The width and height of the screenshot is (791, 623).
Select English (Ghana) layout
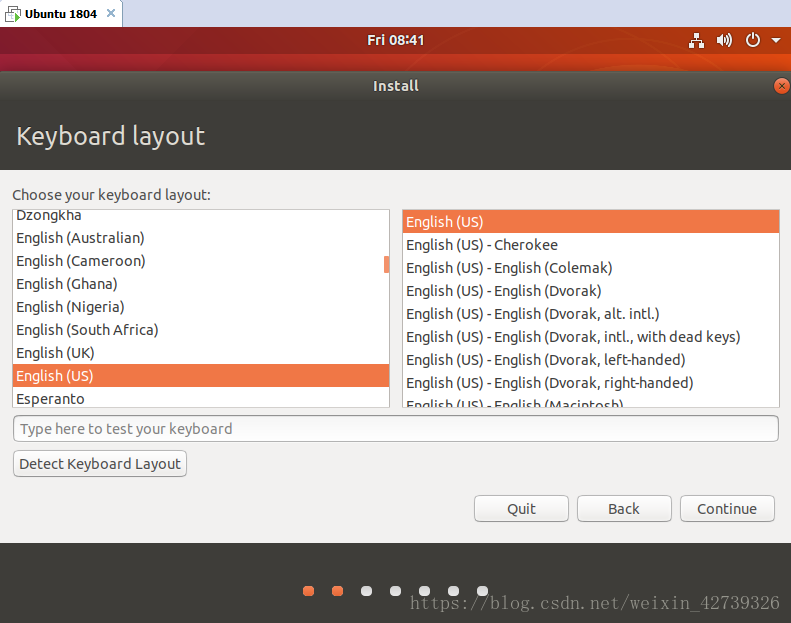tap(201, 284)
